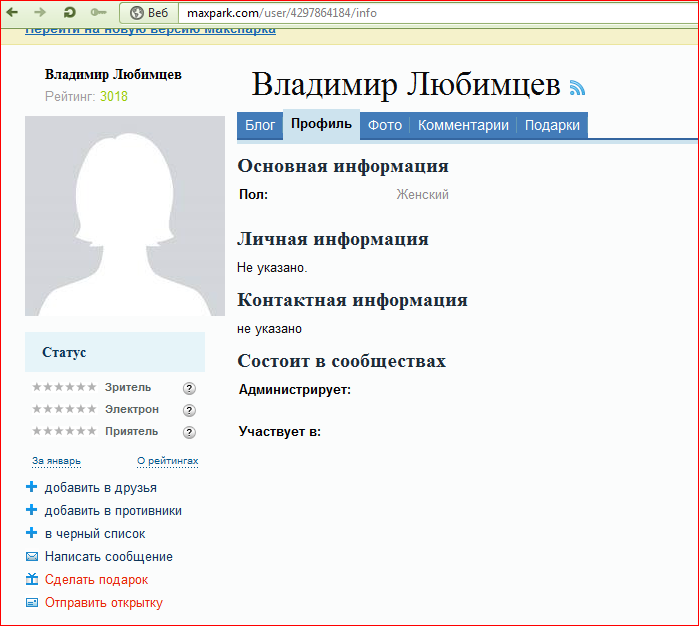The height and width of the screenshot is (626, 699).
Task: Click the Женский gender value
Action: (423, 195)
